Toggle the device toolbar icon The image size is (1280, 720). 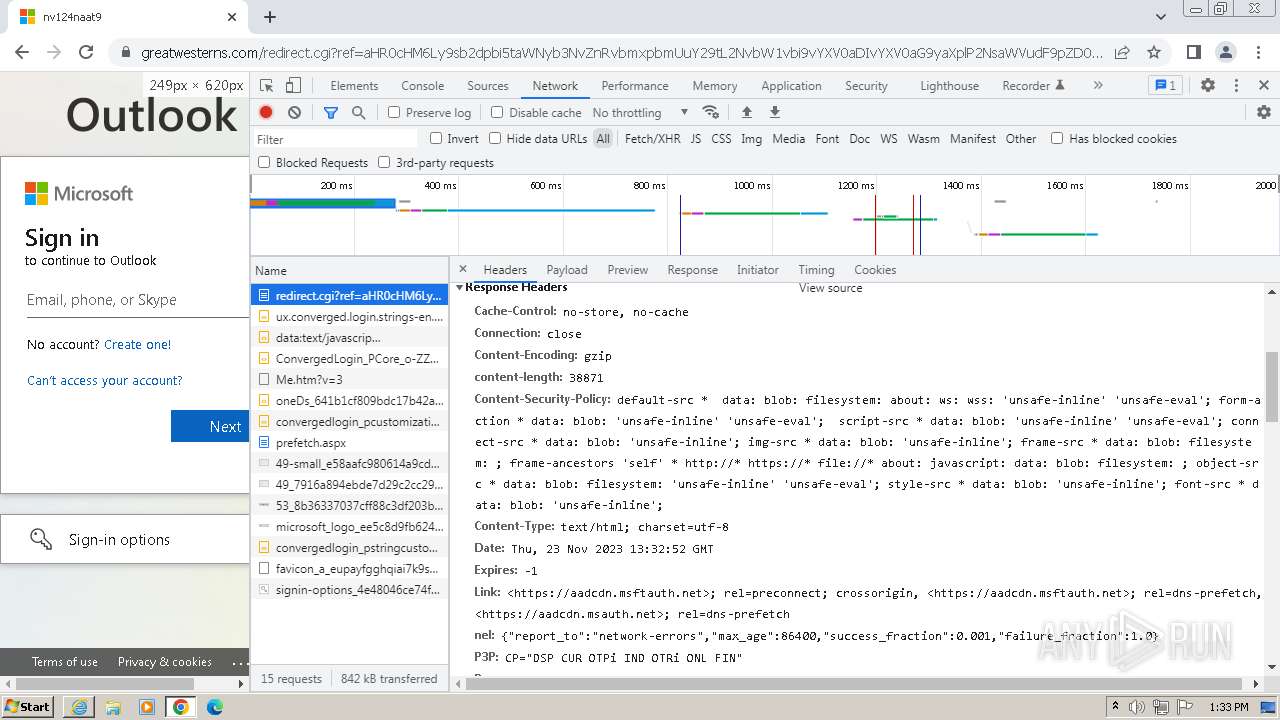(x=293, y=86)
